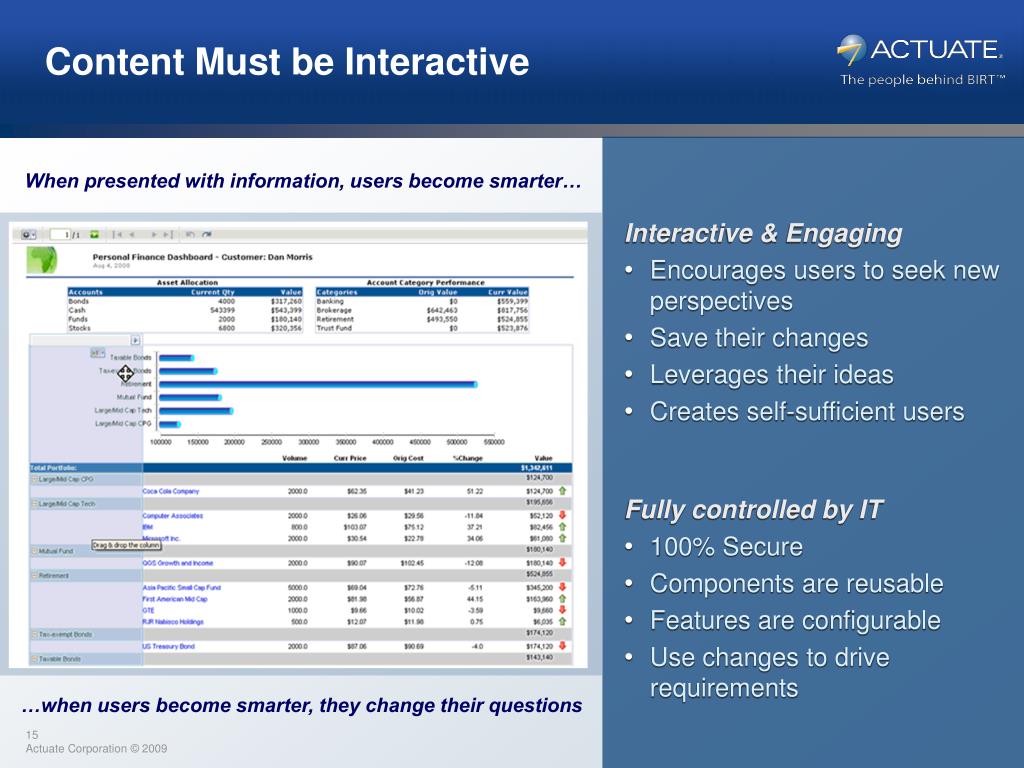1024x768 pixels.
Task: Click the small arrow button above chart
Action: [135, 340]
